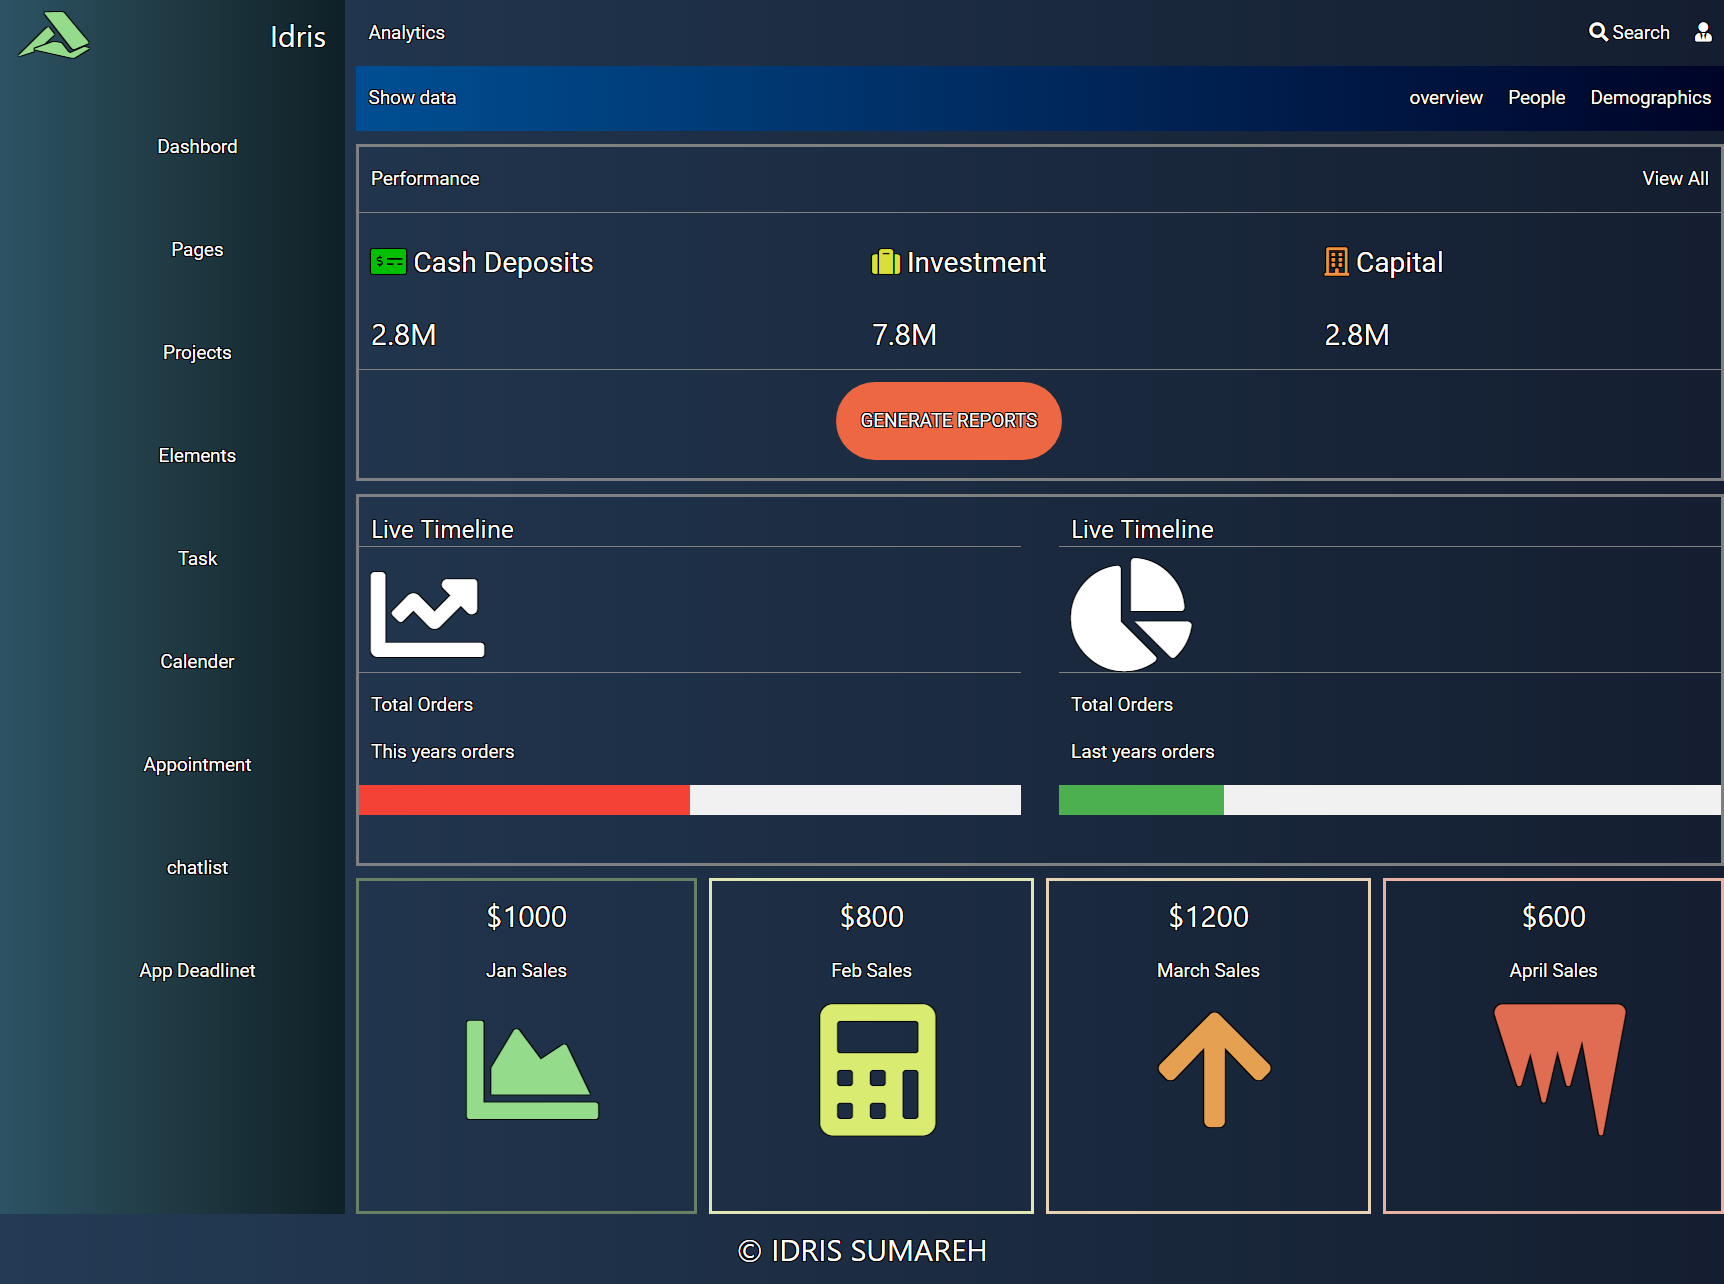1724x1284 pixels.
Task: Click the pie chart icon under Live Timeline
Action: tap(1131, 614)
